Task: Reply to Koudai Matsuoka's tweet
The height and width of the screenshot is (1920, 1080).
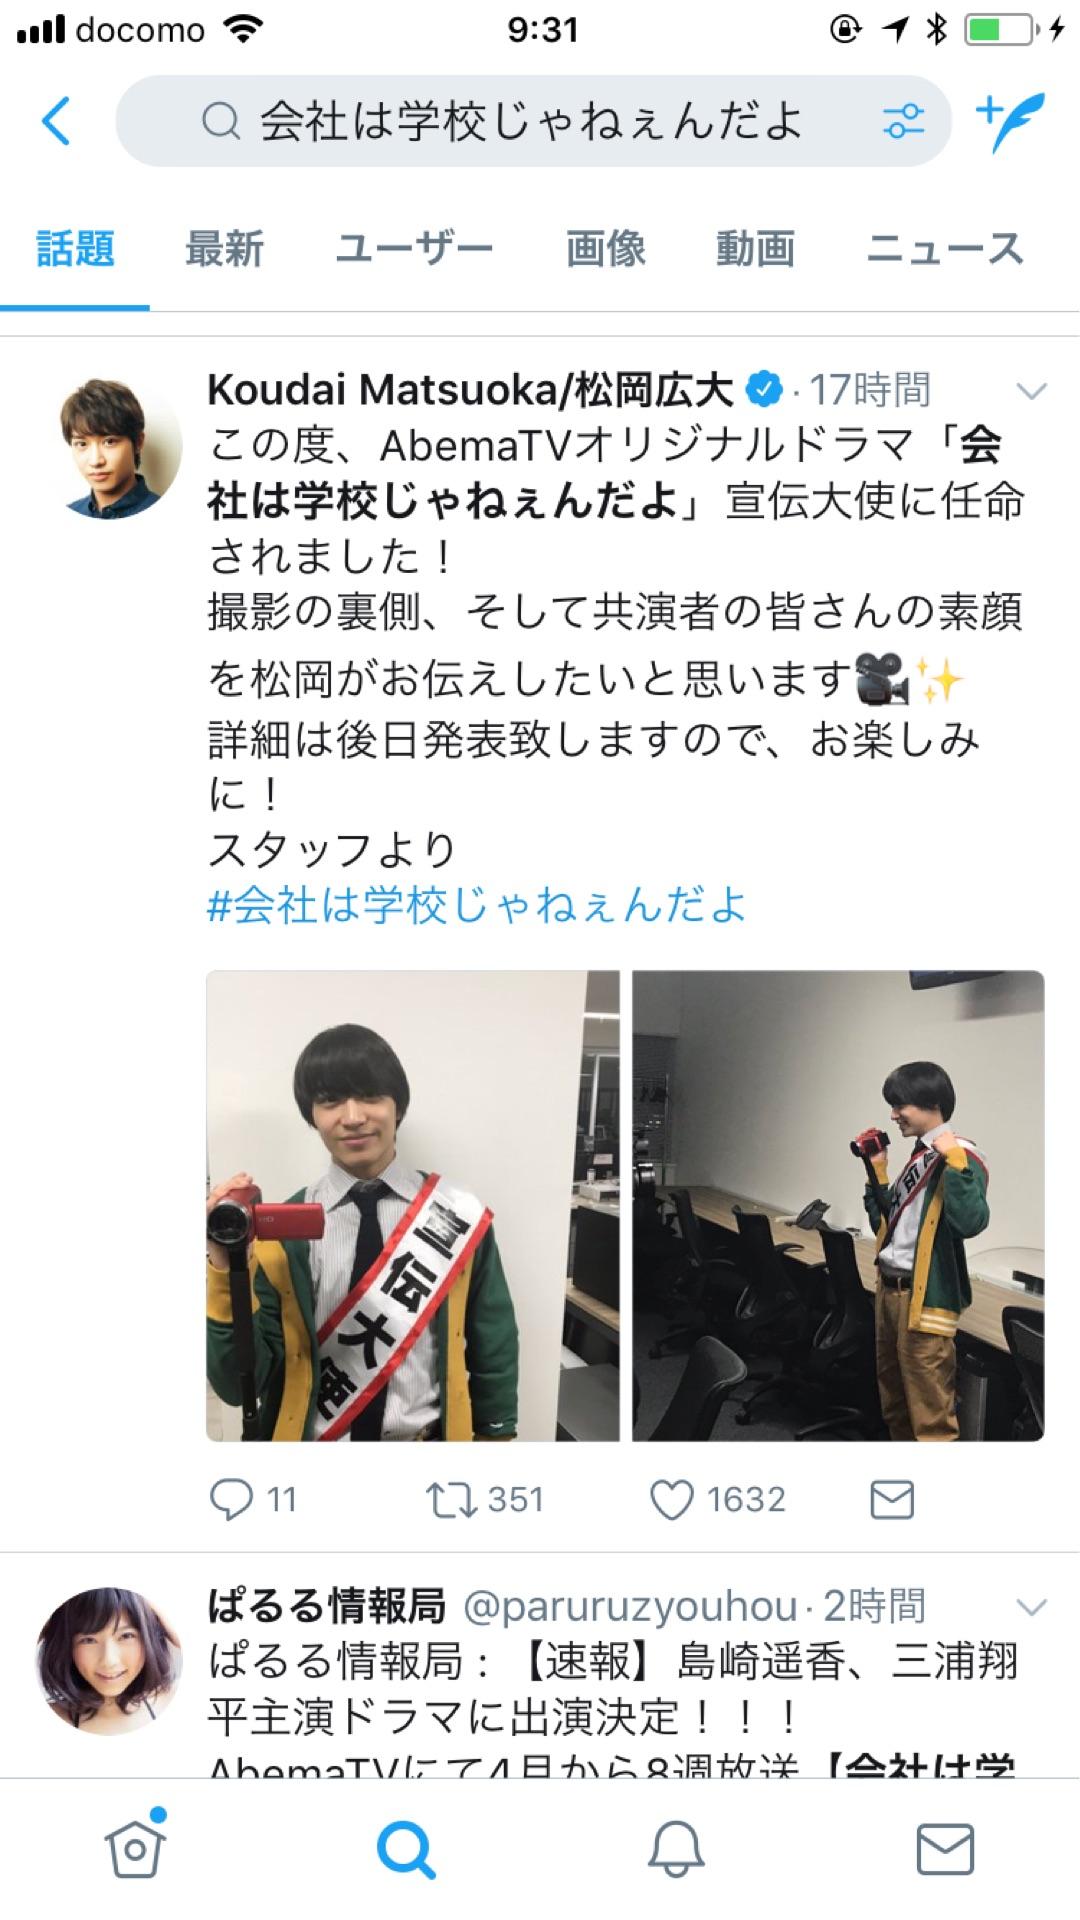Action: pos(230,1499)
